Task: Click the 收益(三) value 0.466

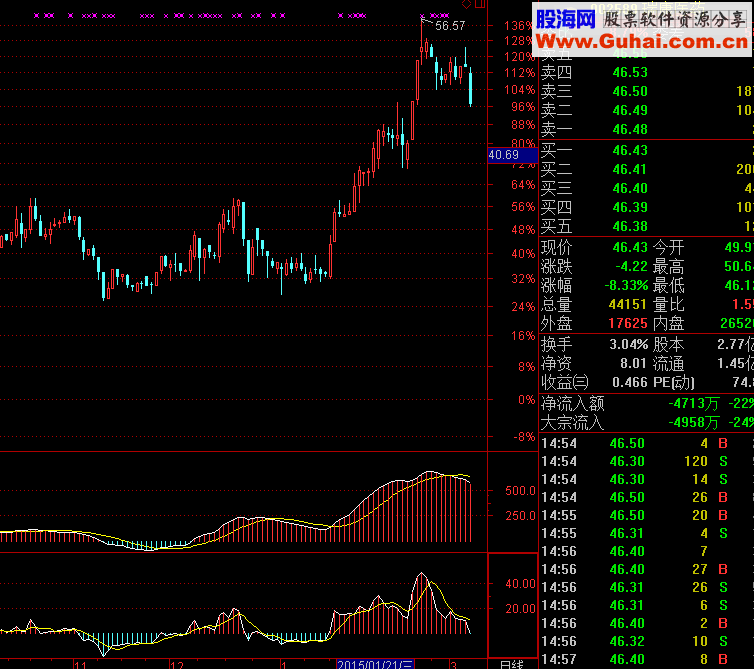Action: (x=630, y=382)
